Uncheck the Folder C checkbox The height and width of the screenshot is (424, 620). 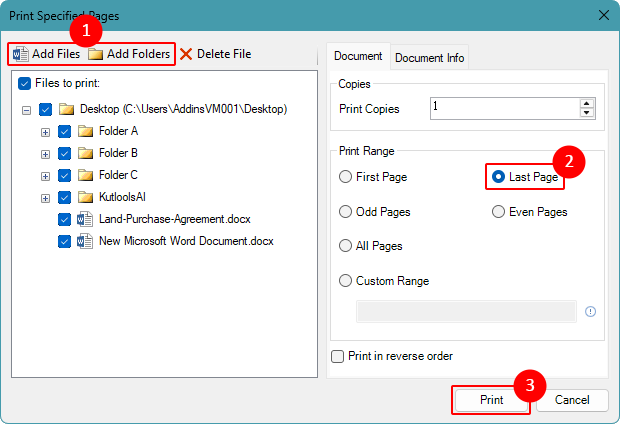pyautogui.click(x=64, y=175)
